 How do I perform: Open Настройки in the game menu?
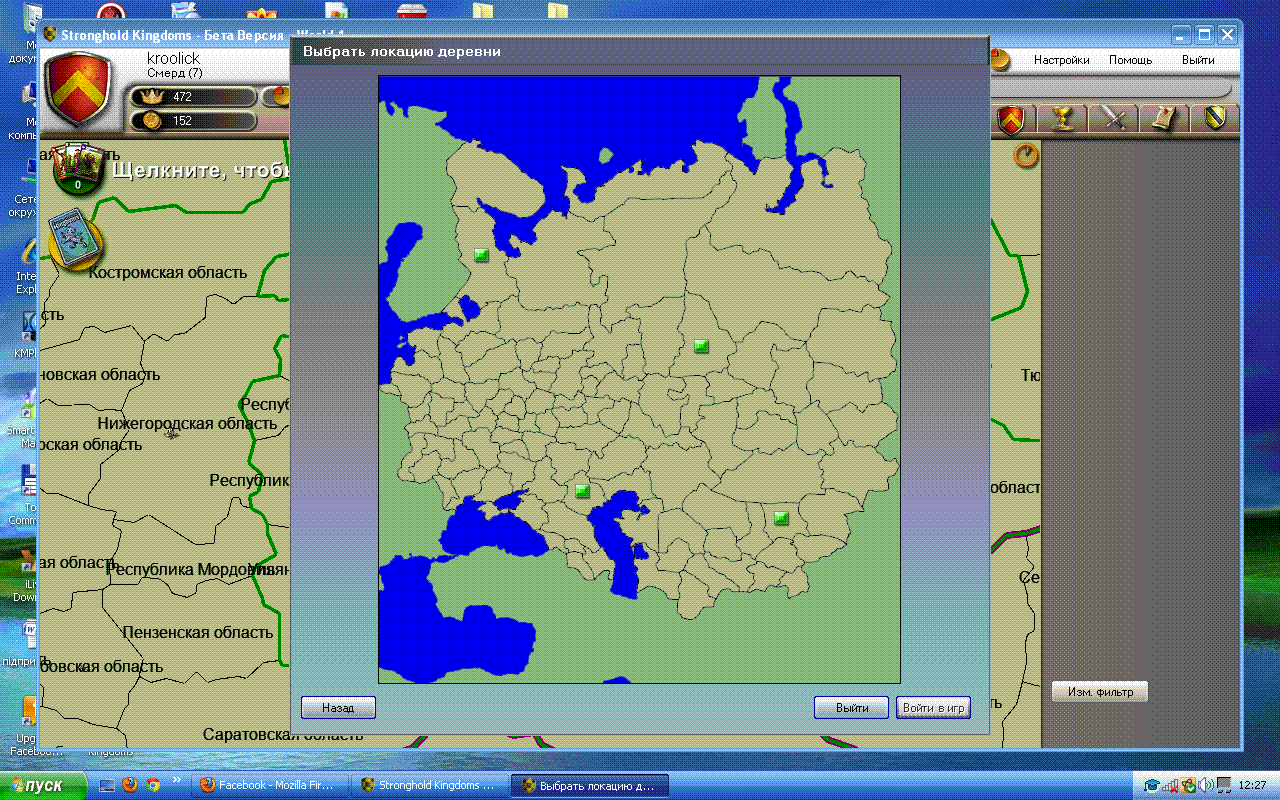point(1061,60)
